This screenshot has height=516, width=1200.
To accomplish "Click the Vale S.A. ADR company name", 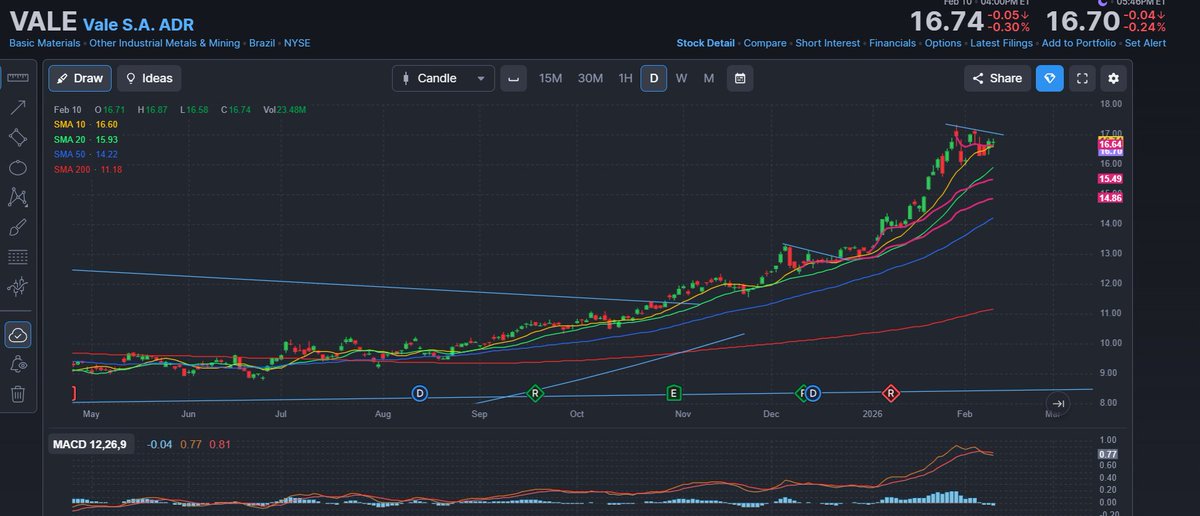I will 138,24.
